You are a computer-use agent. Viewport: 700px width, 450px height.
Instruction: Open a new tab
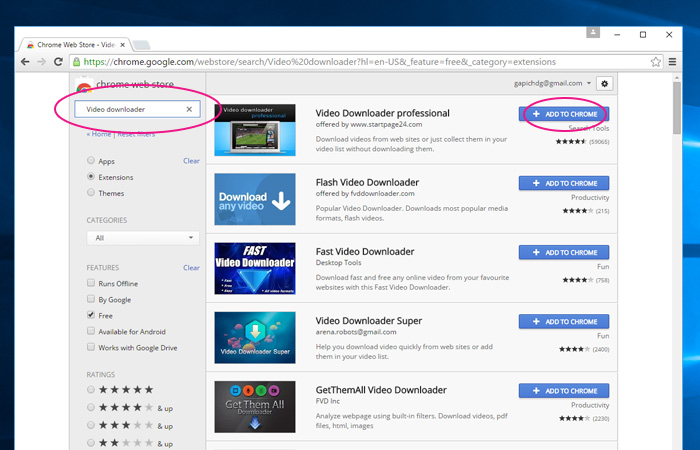tap(142, 45)
